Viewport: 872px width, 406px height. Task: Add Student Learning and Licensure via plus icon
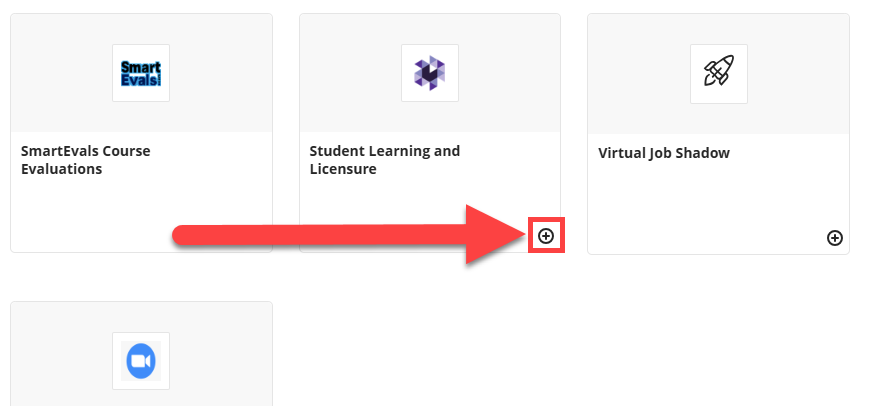coord(546,236)
